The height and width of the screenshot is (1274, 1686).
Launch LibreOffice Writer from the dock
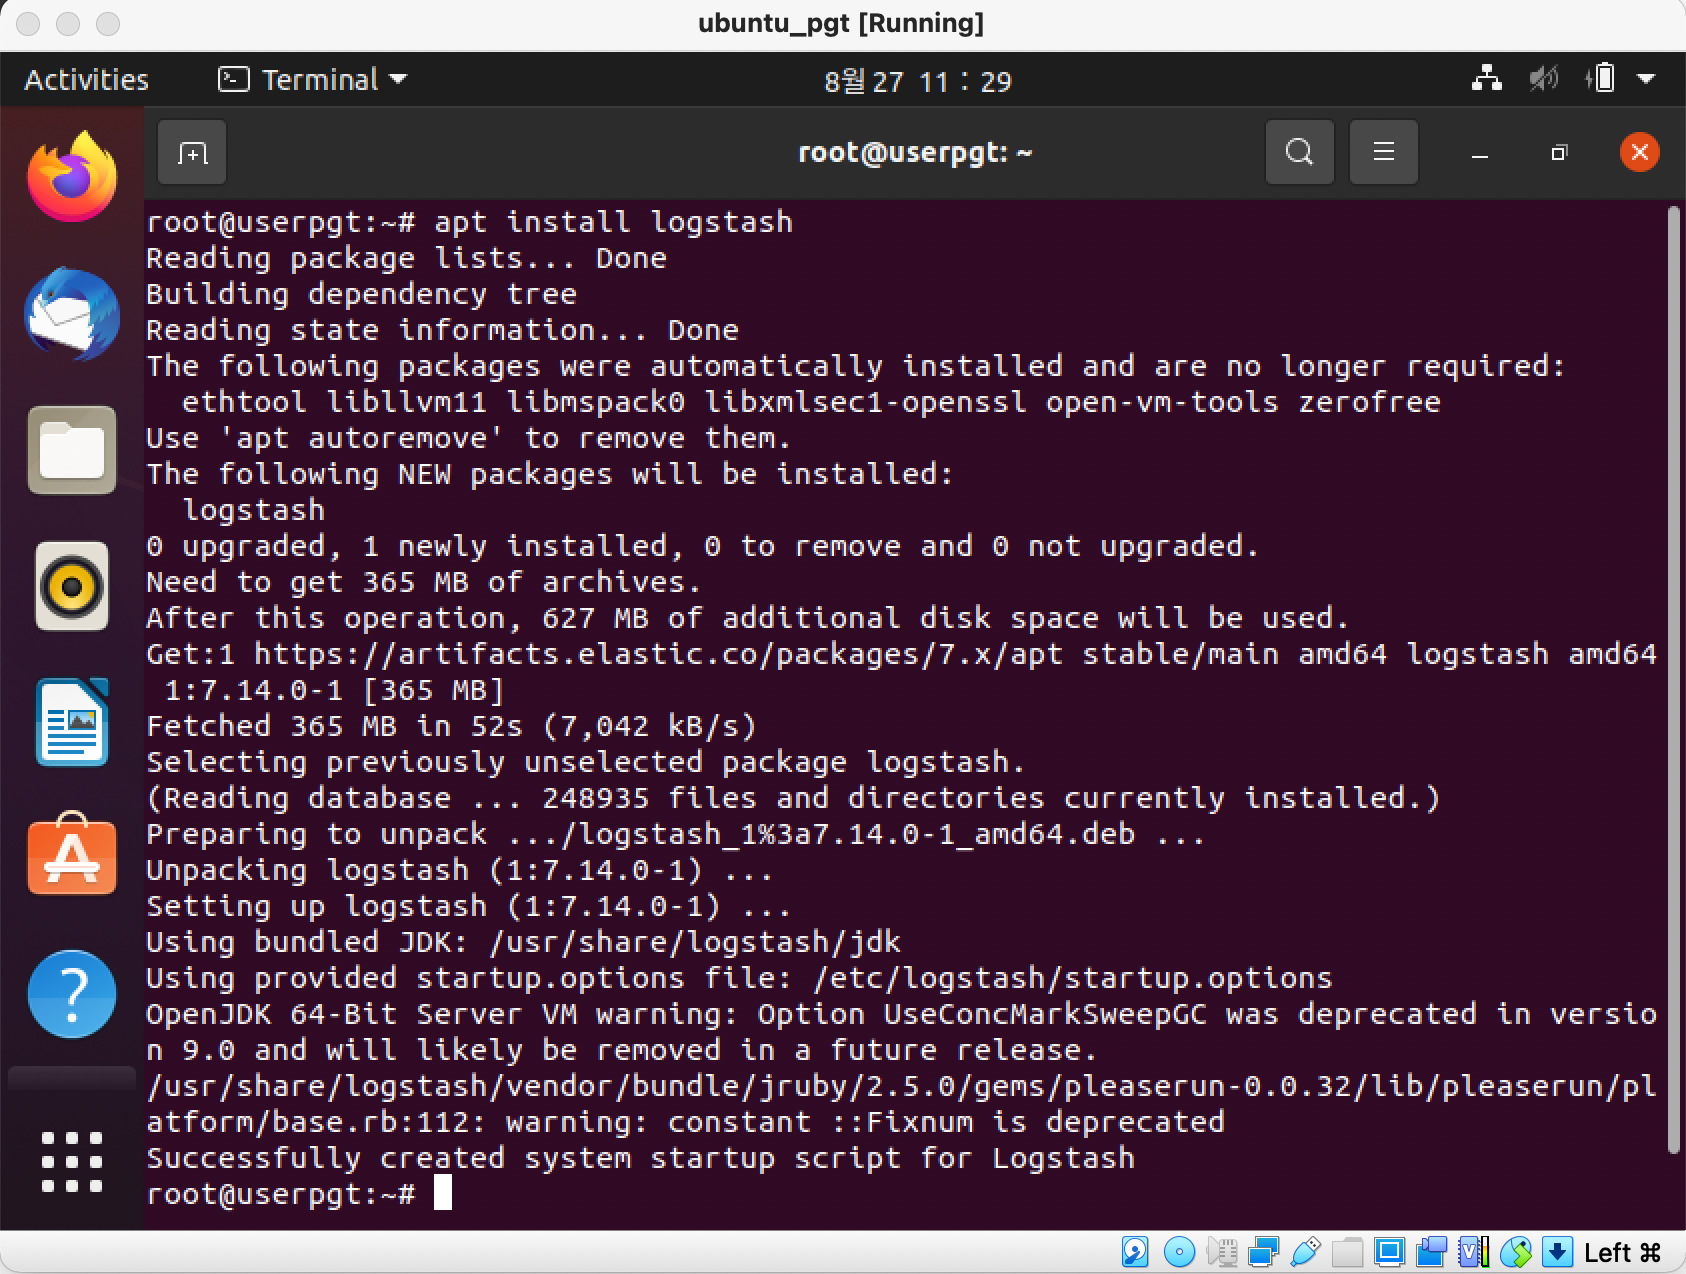click(x=72, y=722)
